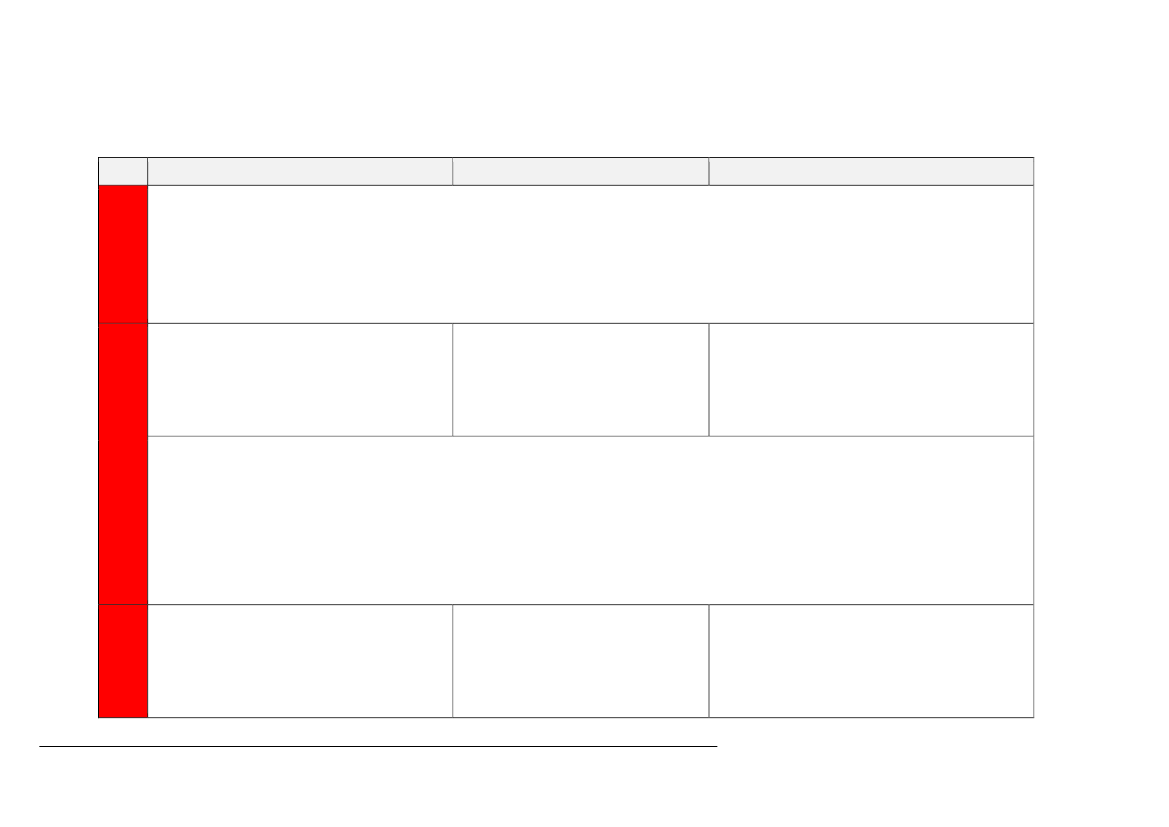Viewport: 1169px width, 827px height.
Task: Click blank margin right of the table
Action: [x=1102, y=437]
